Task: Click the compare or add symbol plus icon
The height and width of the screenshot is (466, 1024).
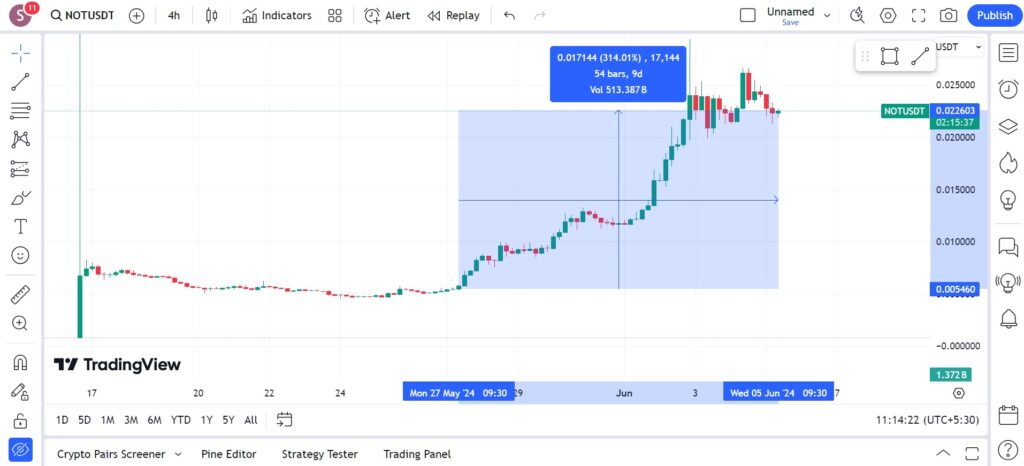Action: (136, 16)
